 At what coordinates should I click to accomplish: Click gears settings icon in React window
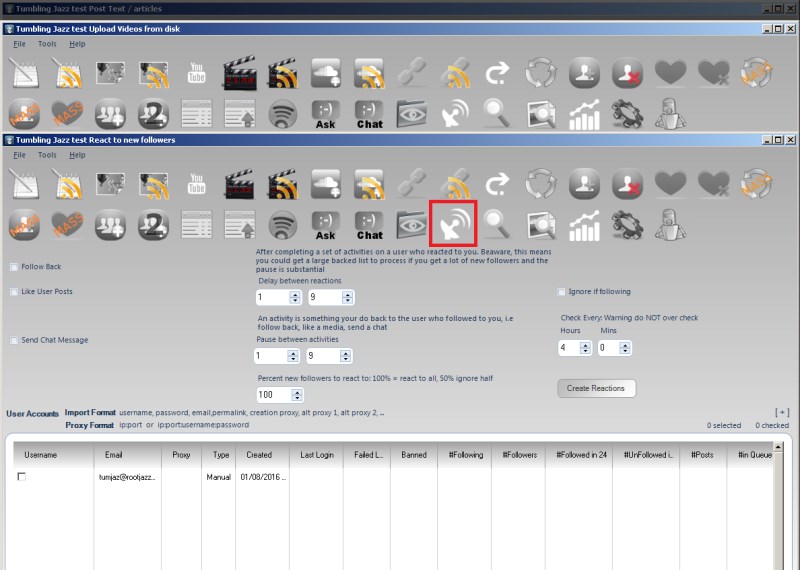click(627, 225)
